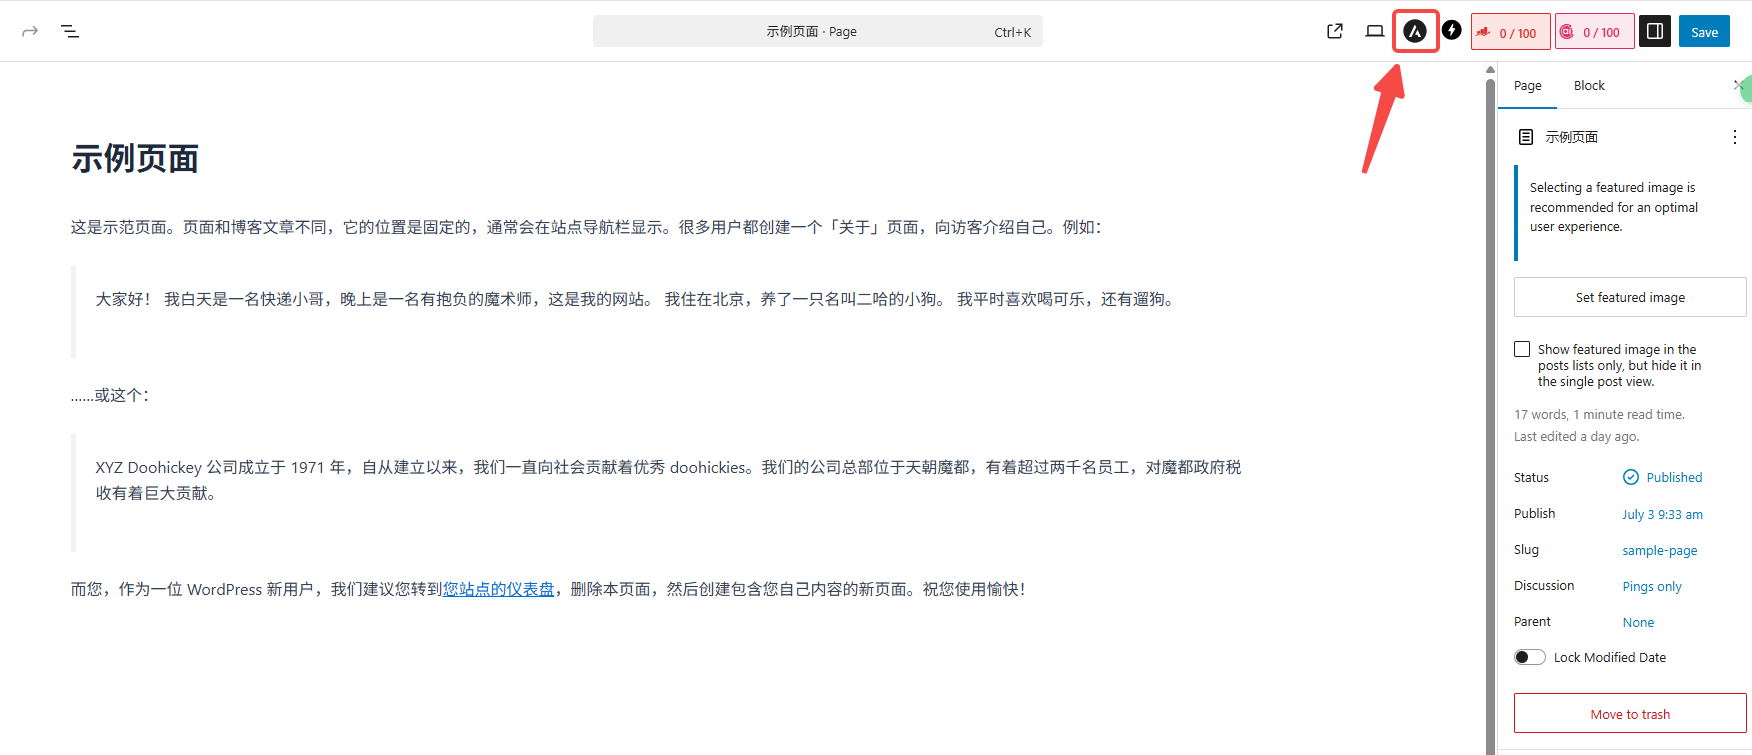Click the redo arrow icon
Image resolution: width=1752 pixels, height=755 pixels.
(30, 31)
